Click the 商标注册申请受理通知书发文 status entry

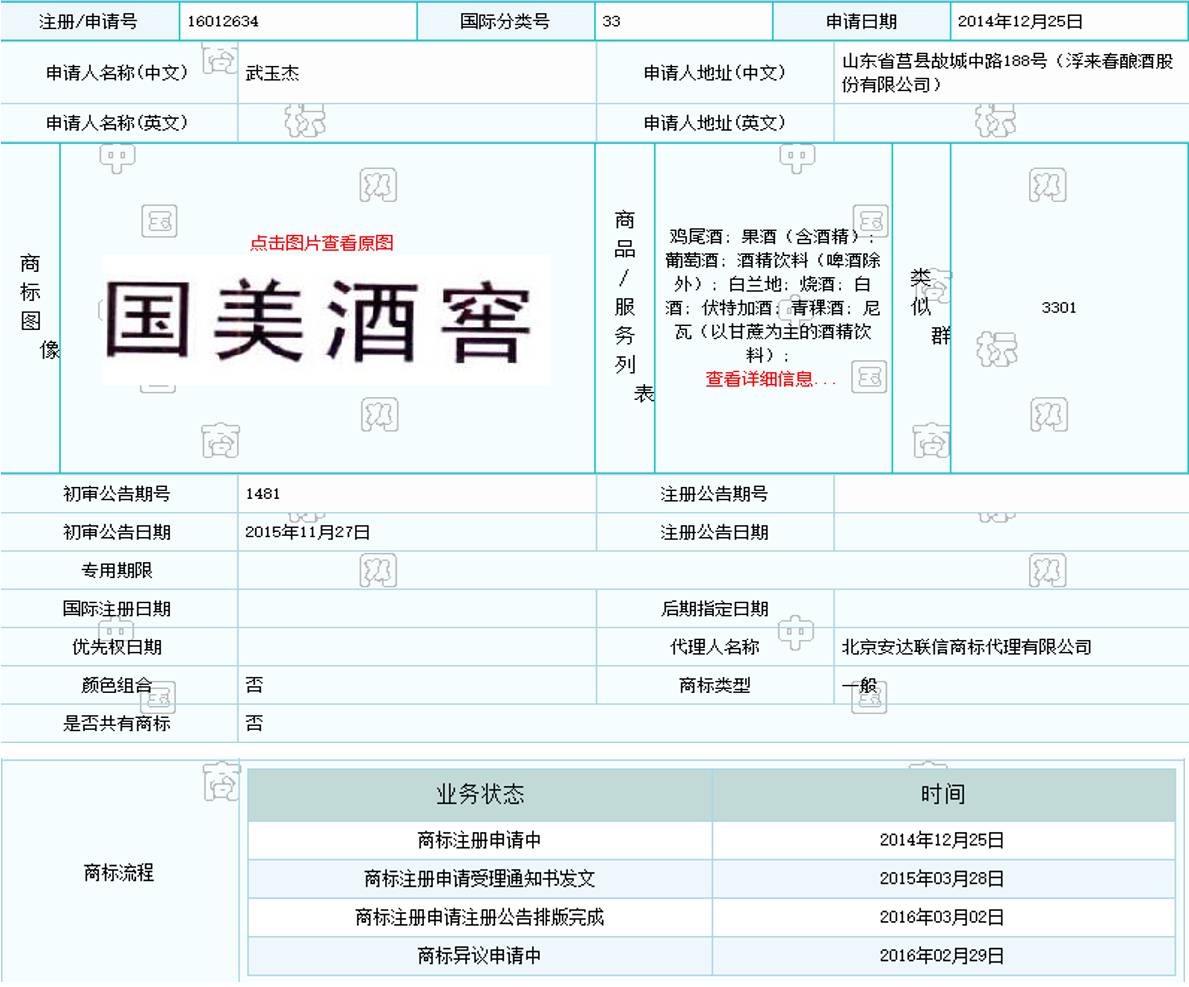(480, 879)
